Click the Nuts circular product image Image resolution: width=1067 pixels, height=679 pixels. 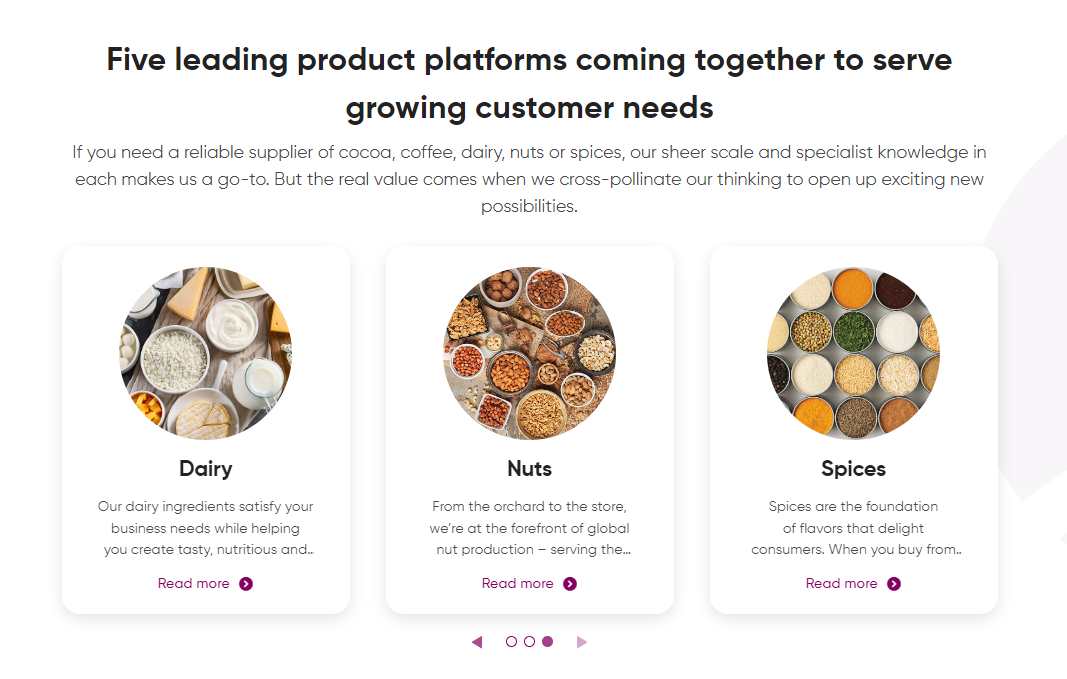[530, 353]
